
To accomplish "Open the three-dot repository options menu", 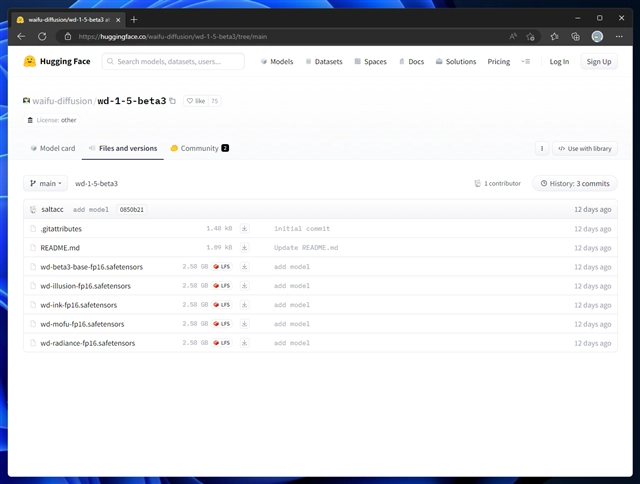I will point(542,149).
